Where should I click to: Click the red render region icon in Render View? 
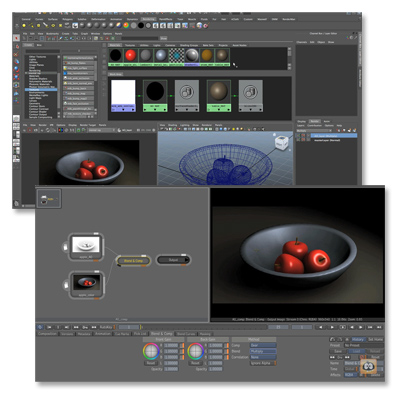[x=30, y=130]
